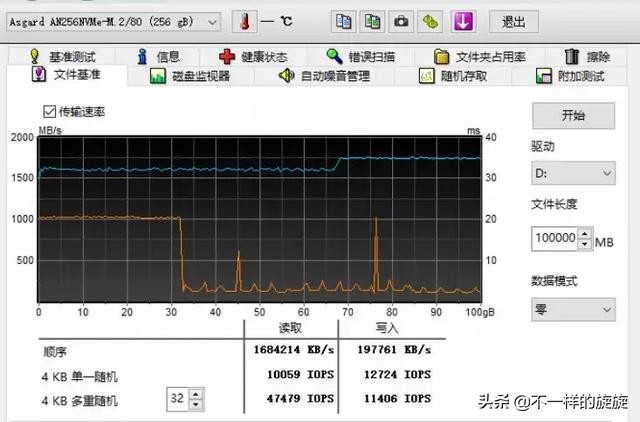Click the extra tests icon

(544, 76)
